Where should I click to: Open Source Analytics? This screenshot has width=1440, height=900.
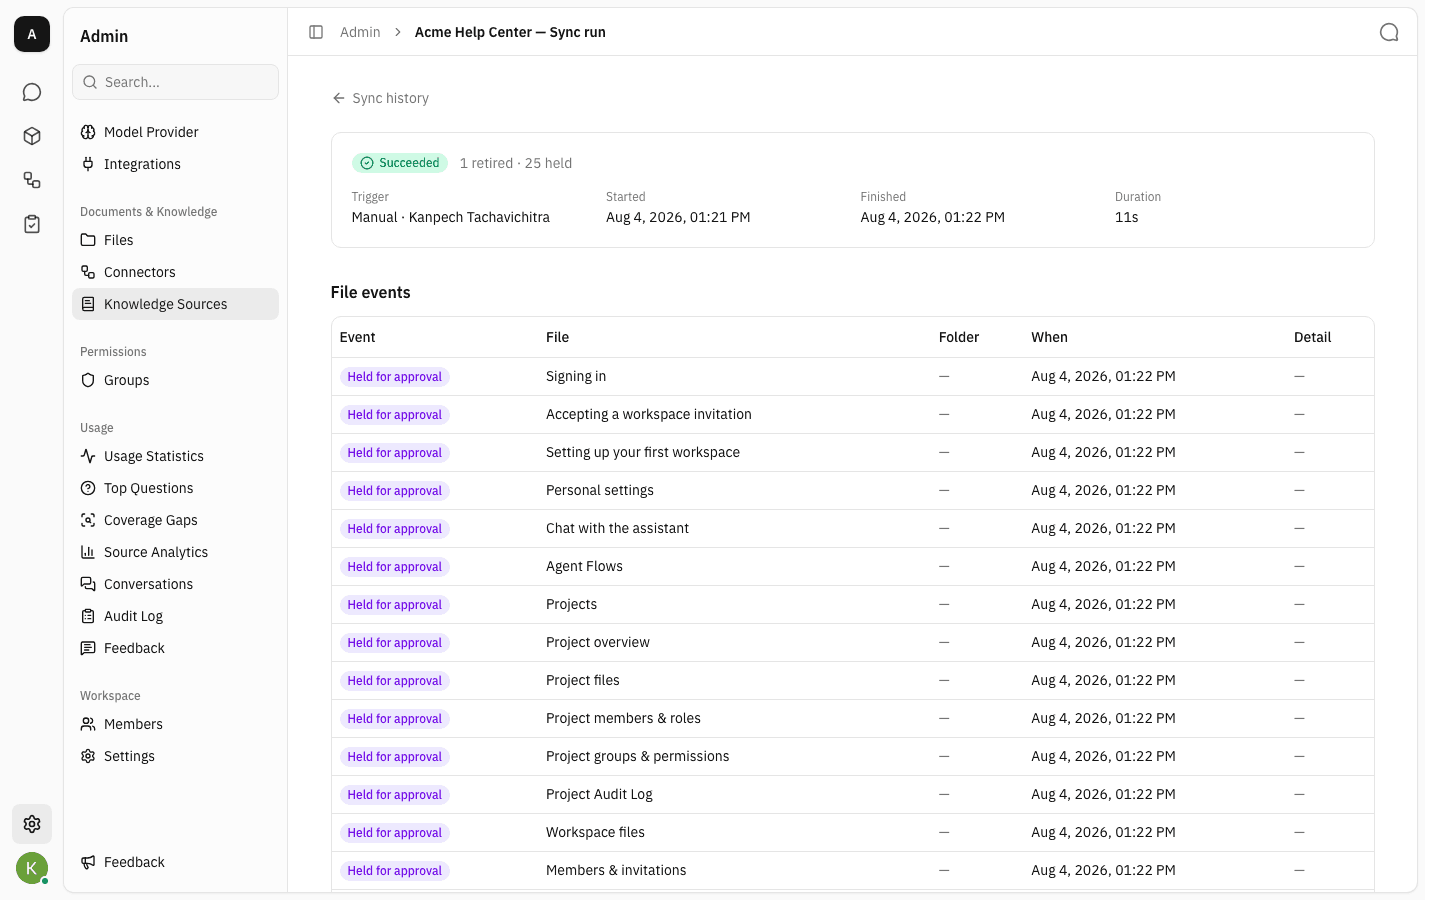(x=175, y=552)
